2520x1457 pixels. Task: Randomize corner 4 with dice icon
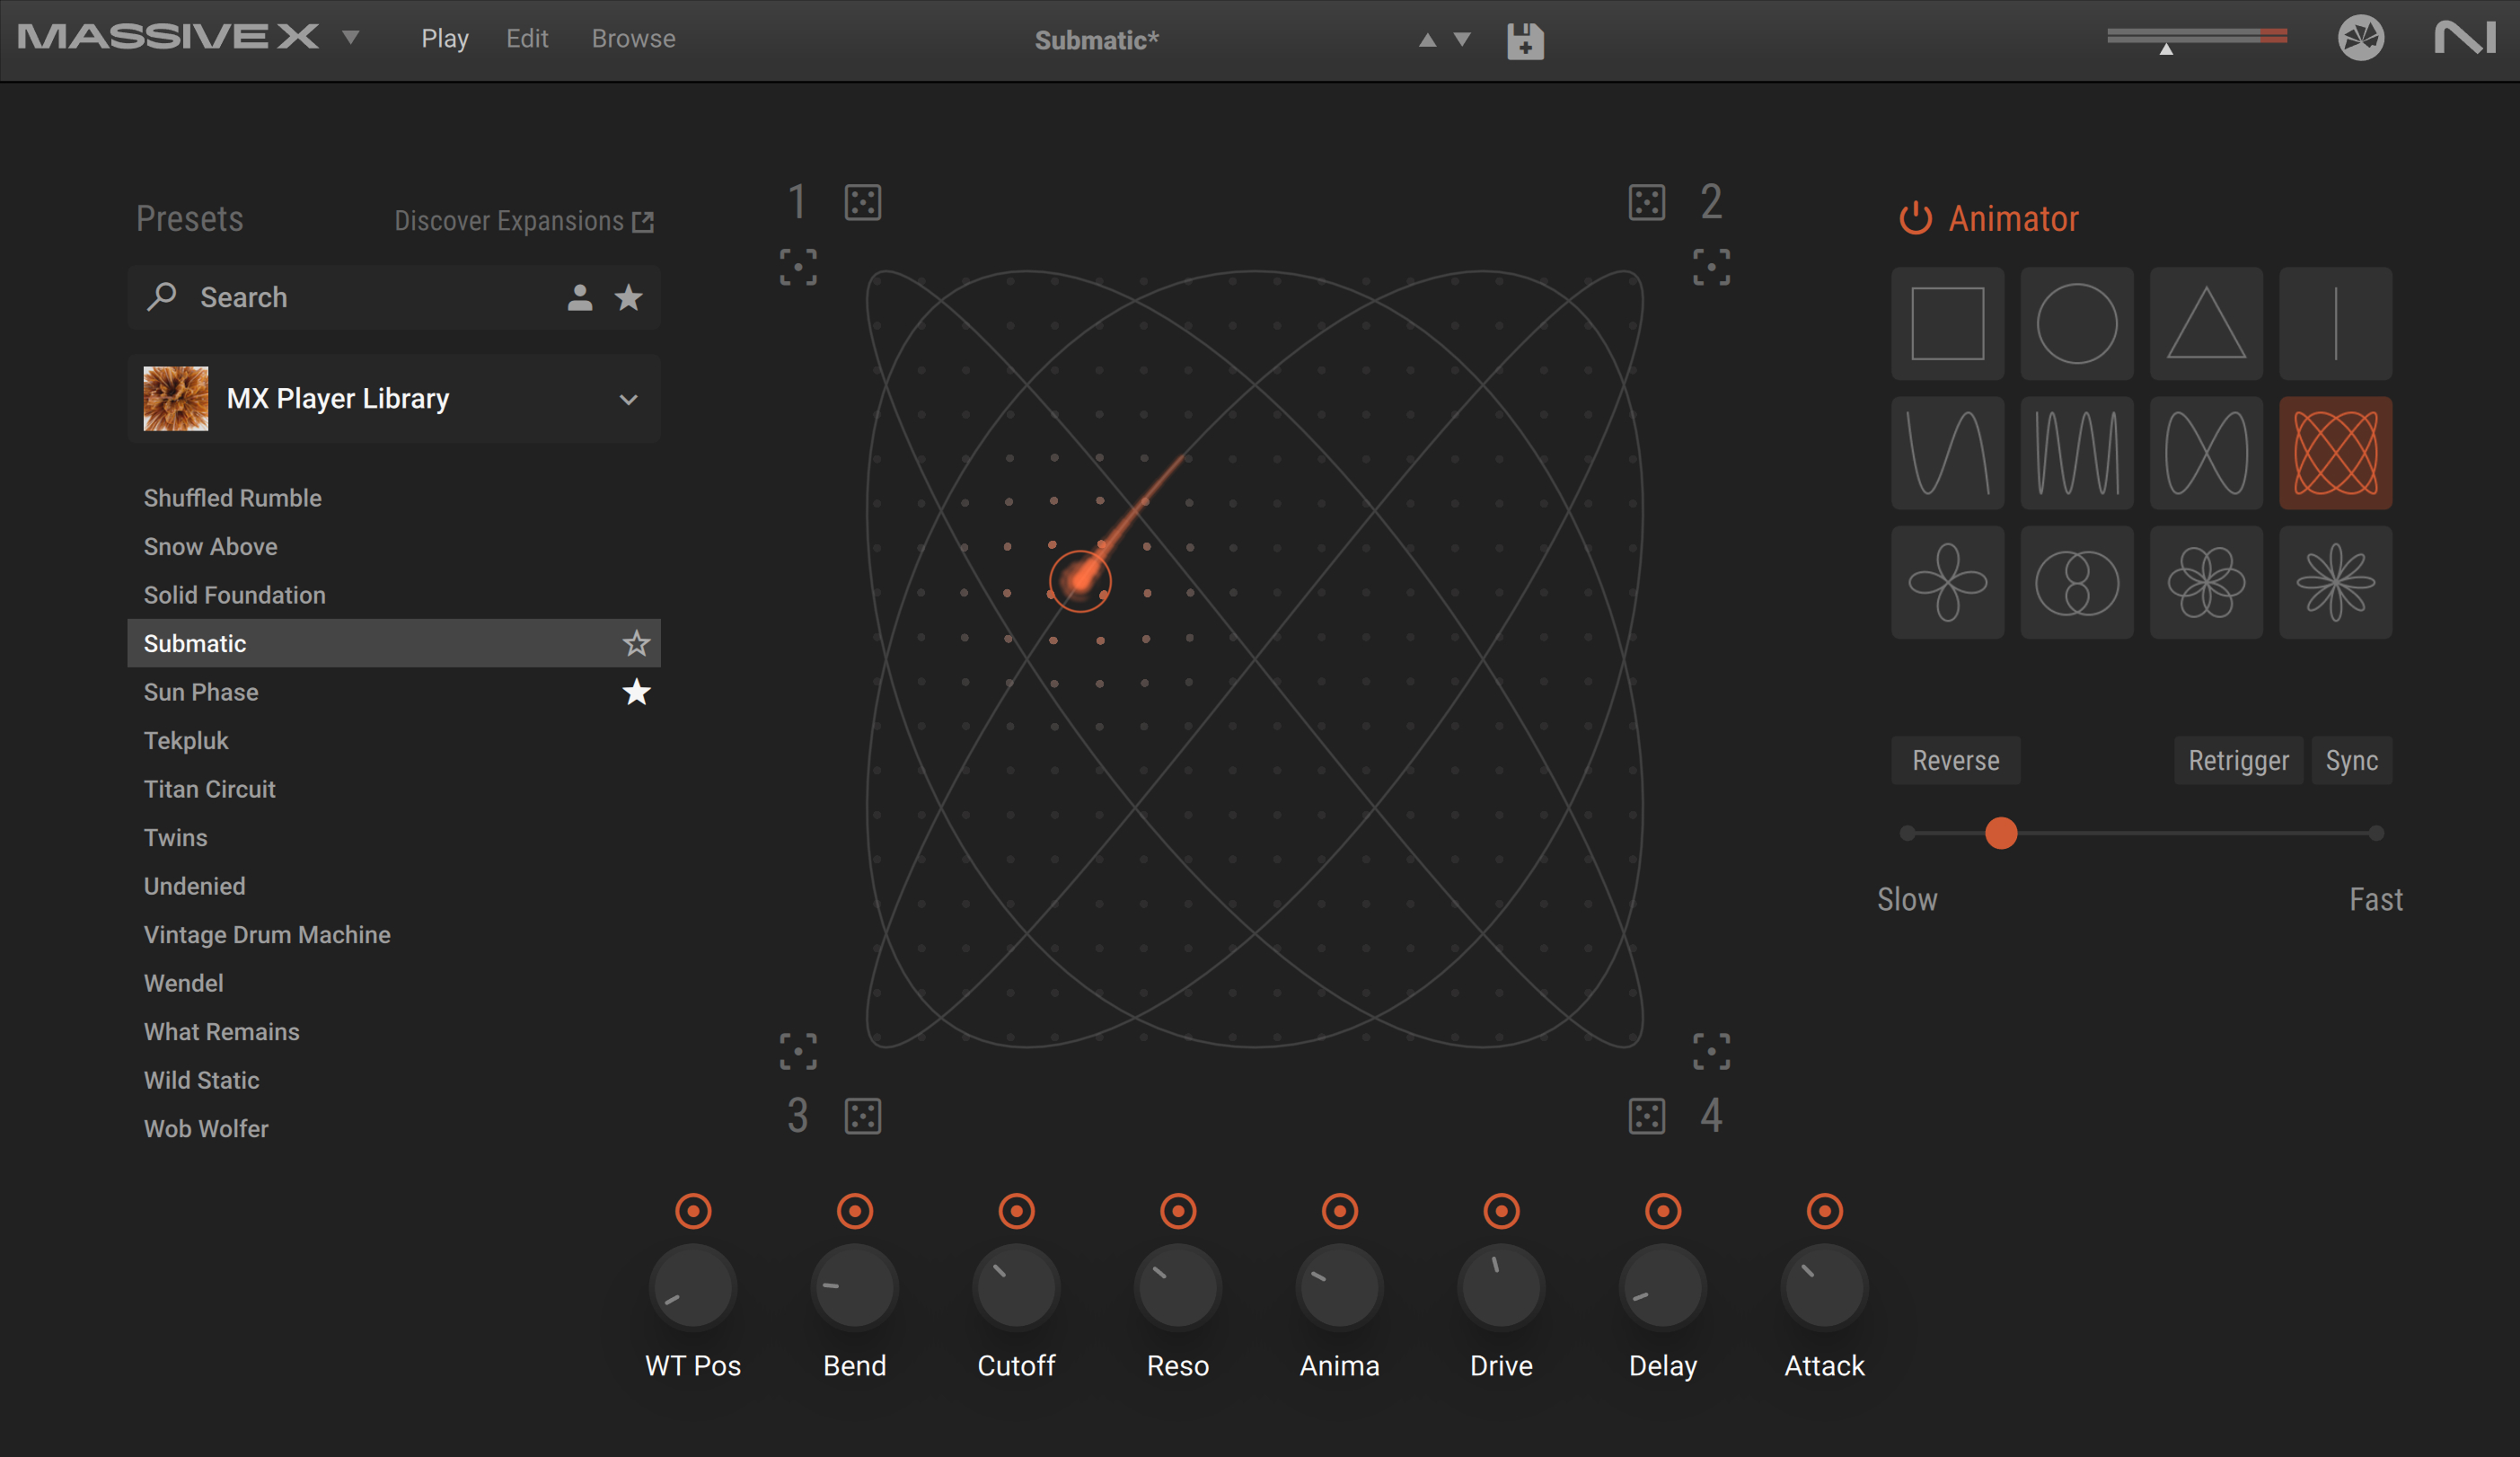[x=1646, y=1116]
